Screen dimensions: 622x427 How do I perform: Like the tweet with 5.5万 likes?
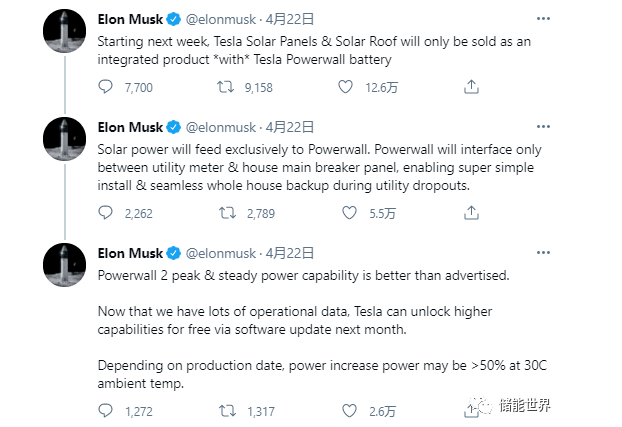(x=346, y=213)
